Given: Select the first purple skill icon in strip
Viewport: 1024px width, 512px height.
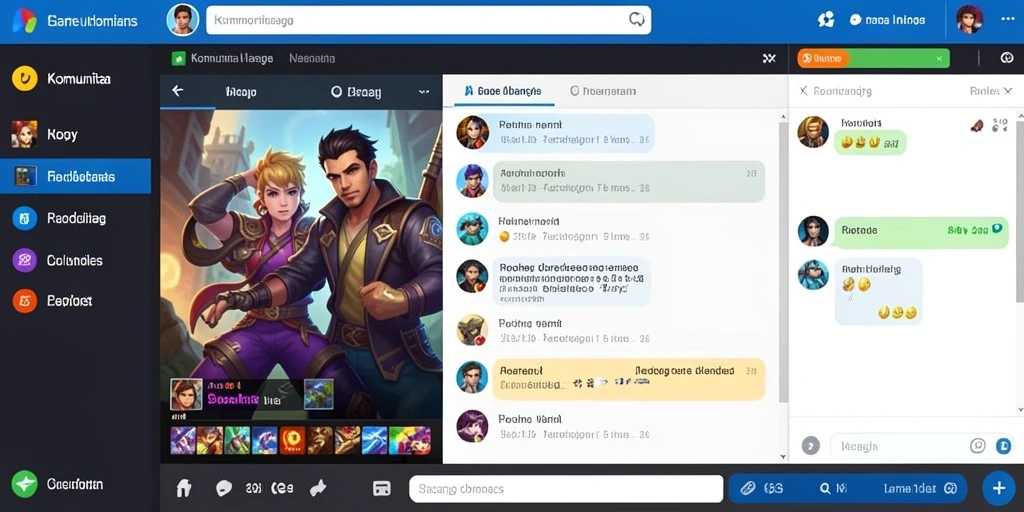Looking at the screenshot, I should tap(183, 440).
